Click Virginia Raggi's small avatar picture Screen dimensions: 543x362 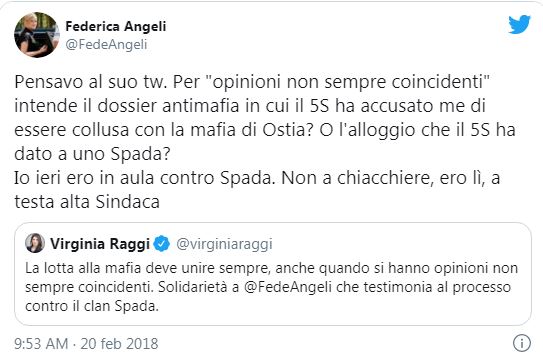(x=35, y=243)
